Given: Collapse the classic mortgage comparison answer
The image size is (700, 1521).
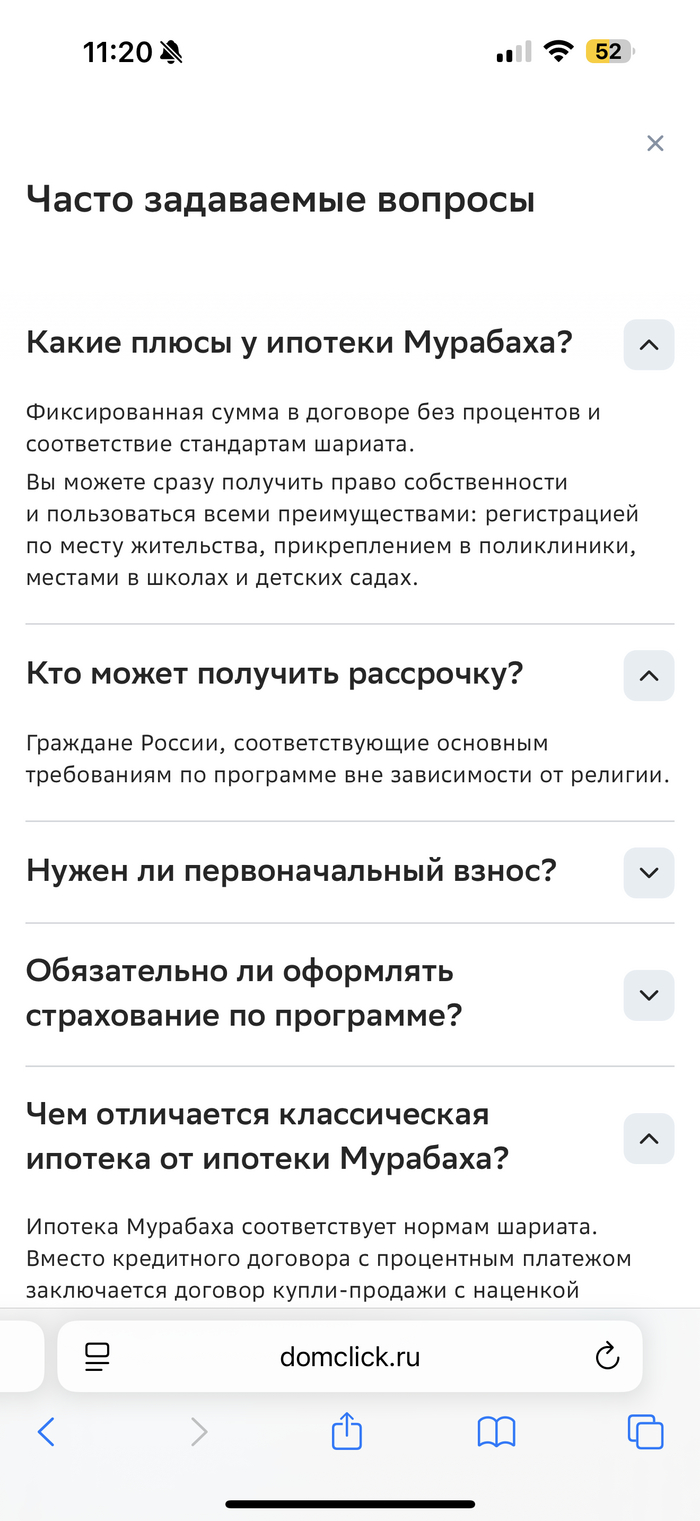Looking at the screenshot, I should tap(648, 1138).
